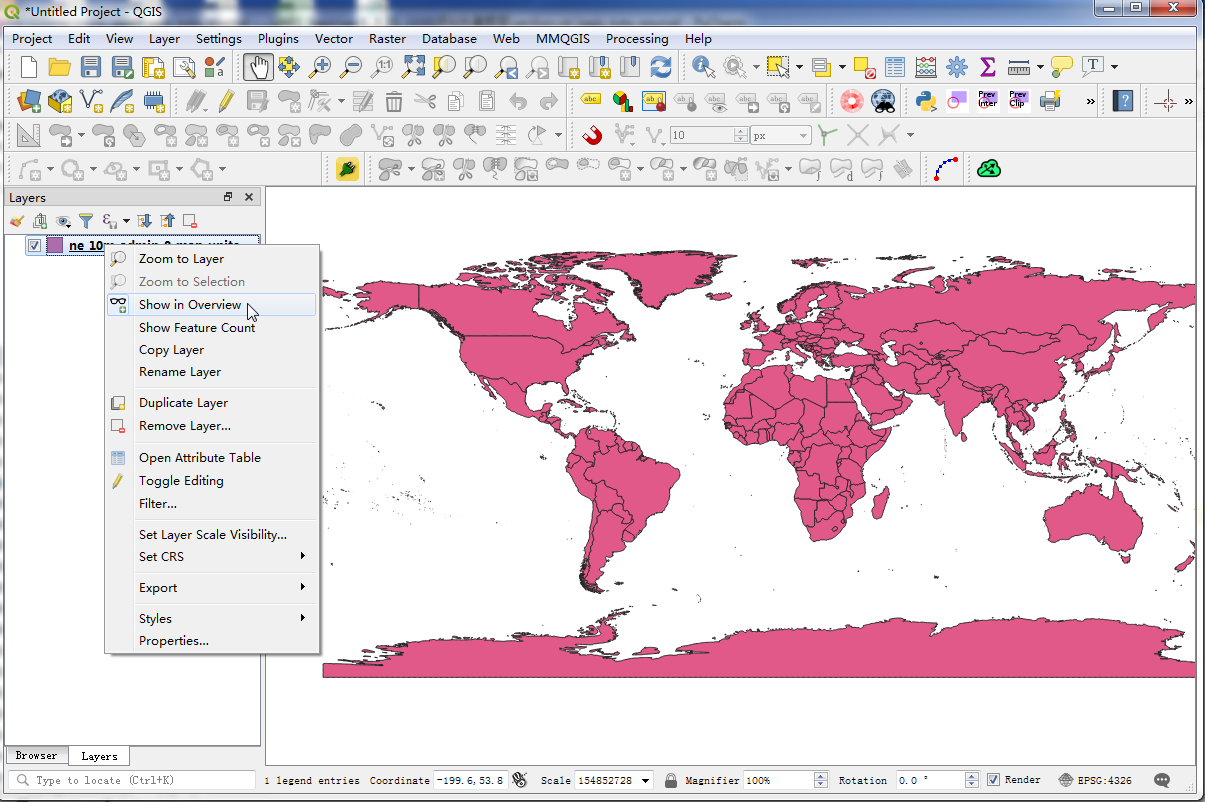1205x802 pixels.
Task: Click the Rotation spin box stepper
Action: (971, 780)
